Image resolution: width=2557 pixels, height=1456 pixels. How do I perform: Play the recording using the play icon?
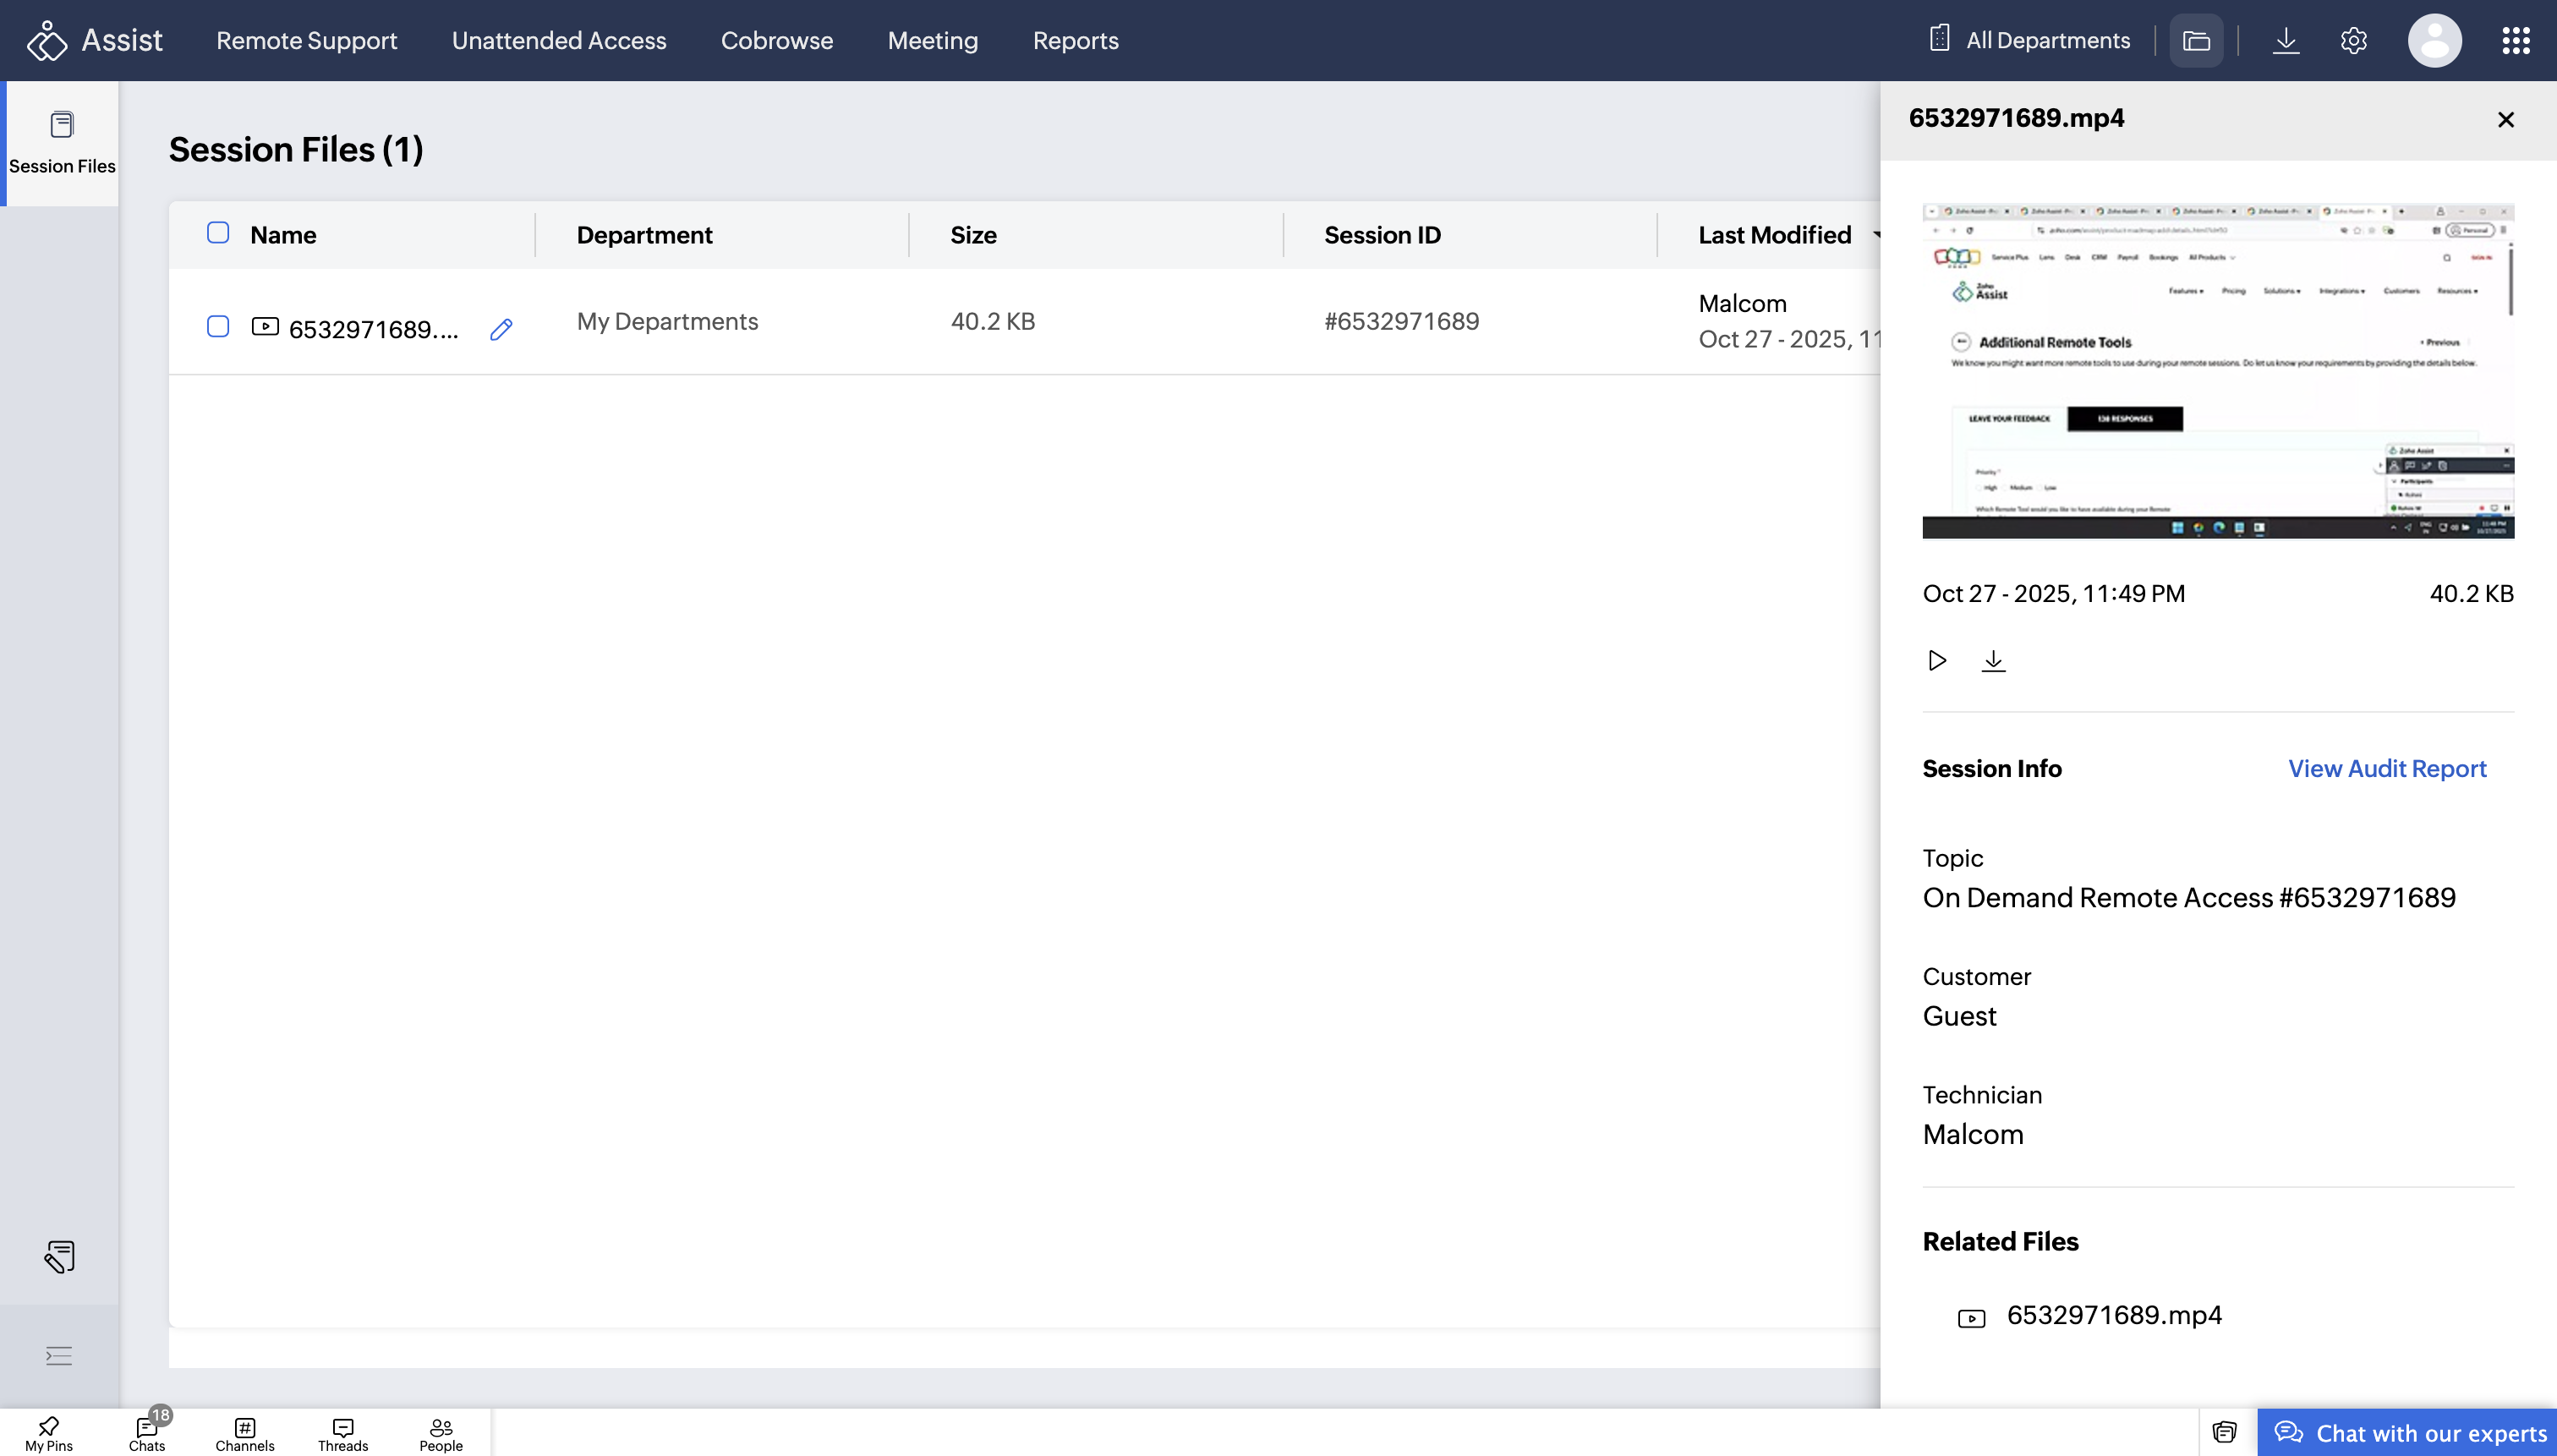(x=1937, y=660)
